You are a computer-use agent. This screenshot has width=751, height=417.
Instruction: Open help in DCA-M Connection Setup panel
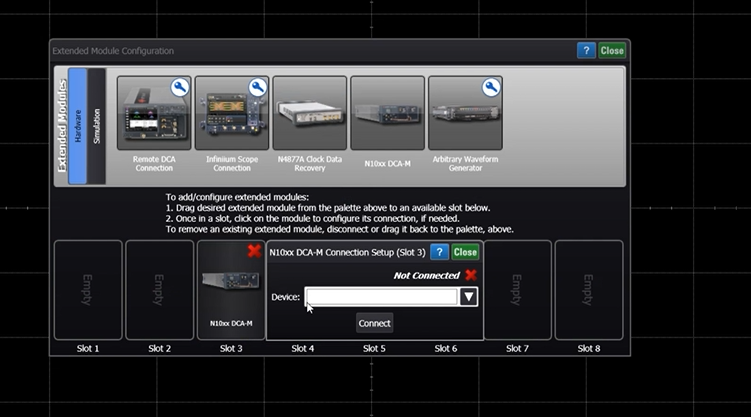439,252
